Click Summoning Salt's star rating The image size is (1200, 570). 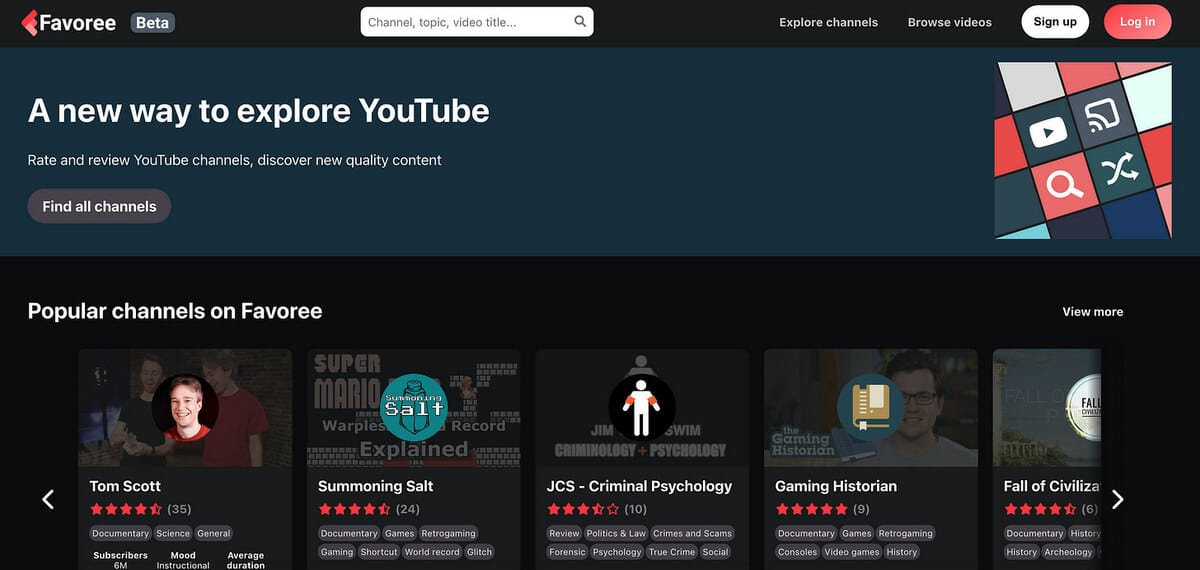pyautogui.click(x=354, y=509)
